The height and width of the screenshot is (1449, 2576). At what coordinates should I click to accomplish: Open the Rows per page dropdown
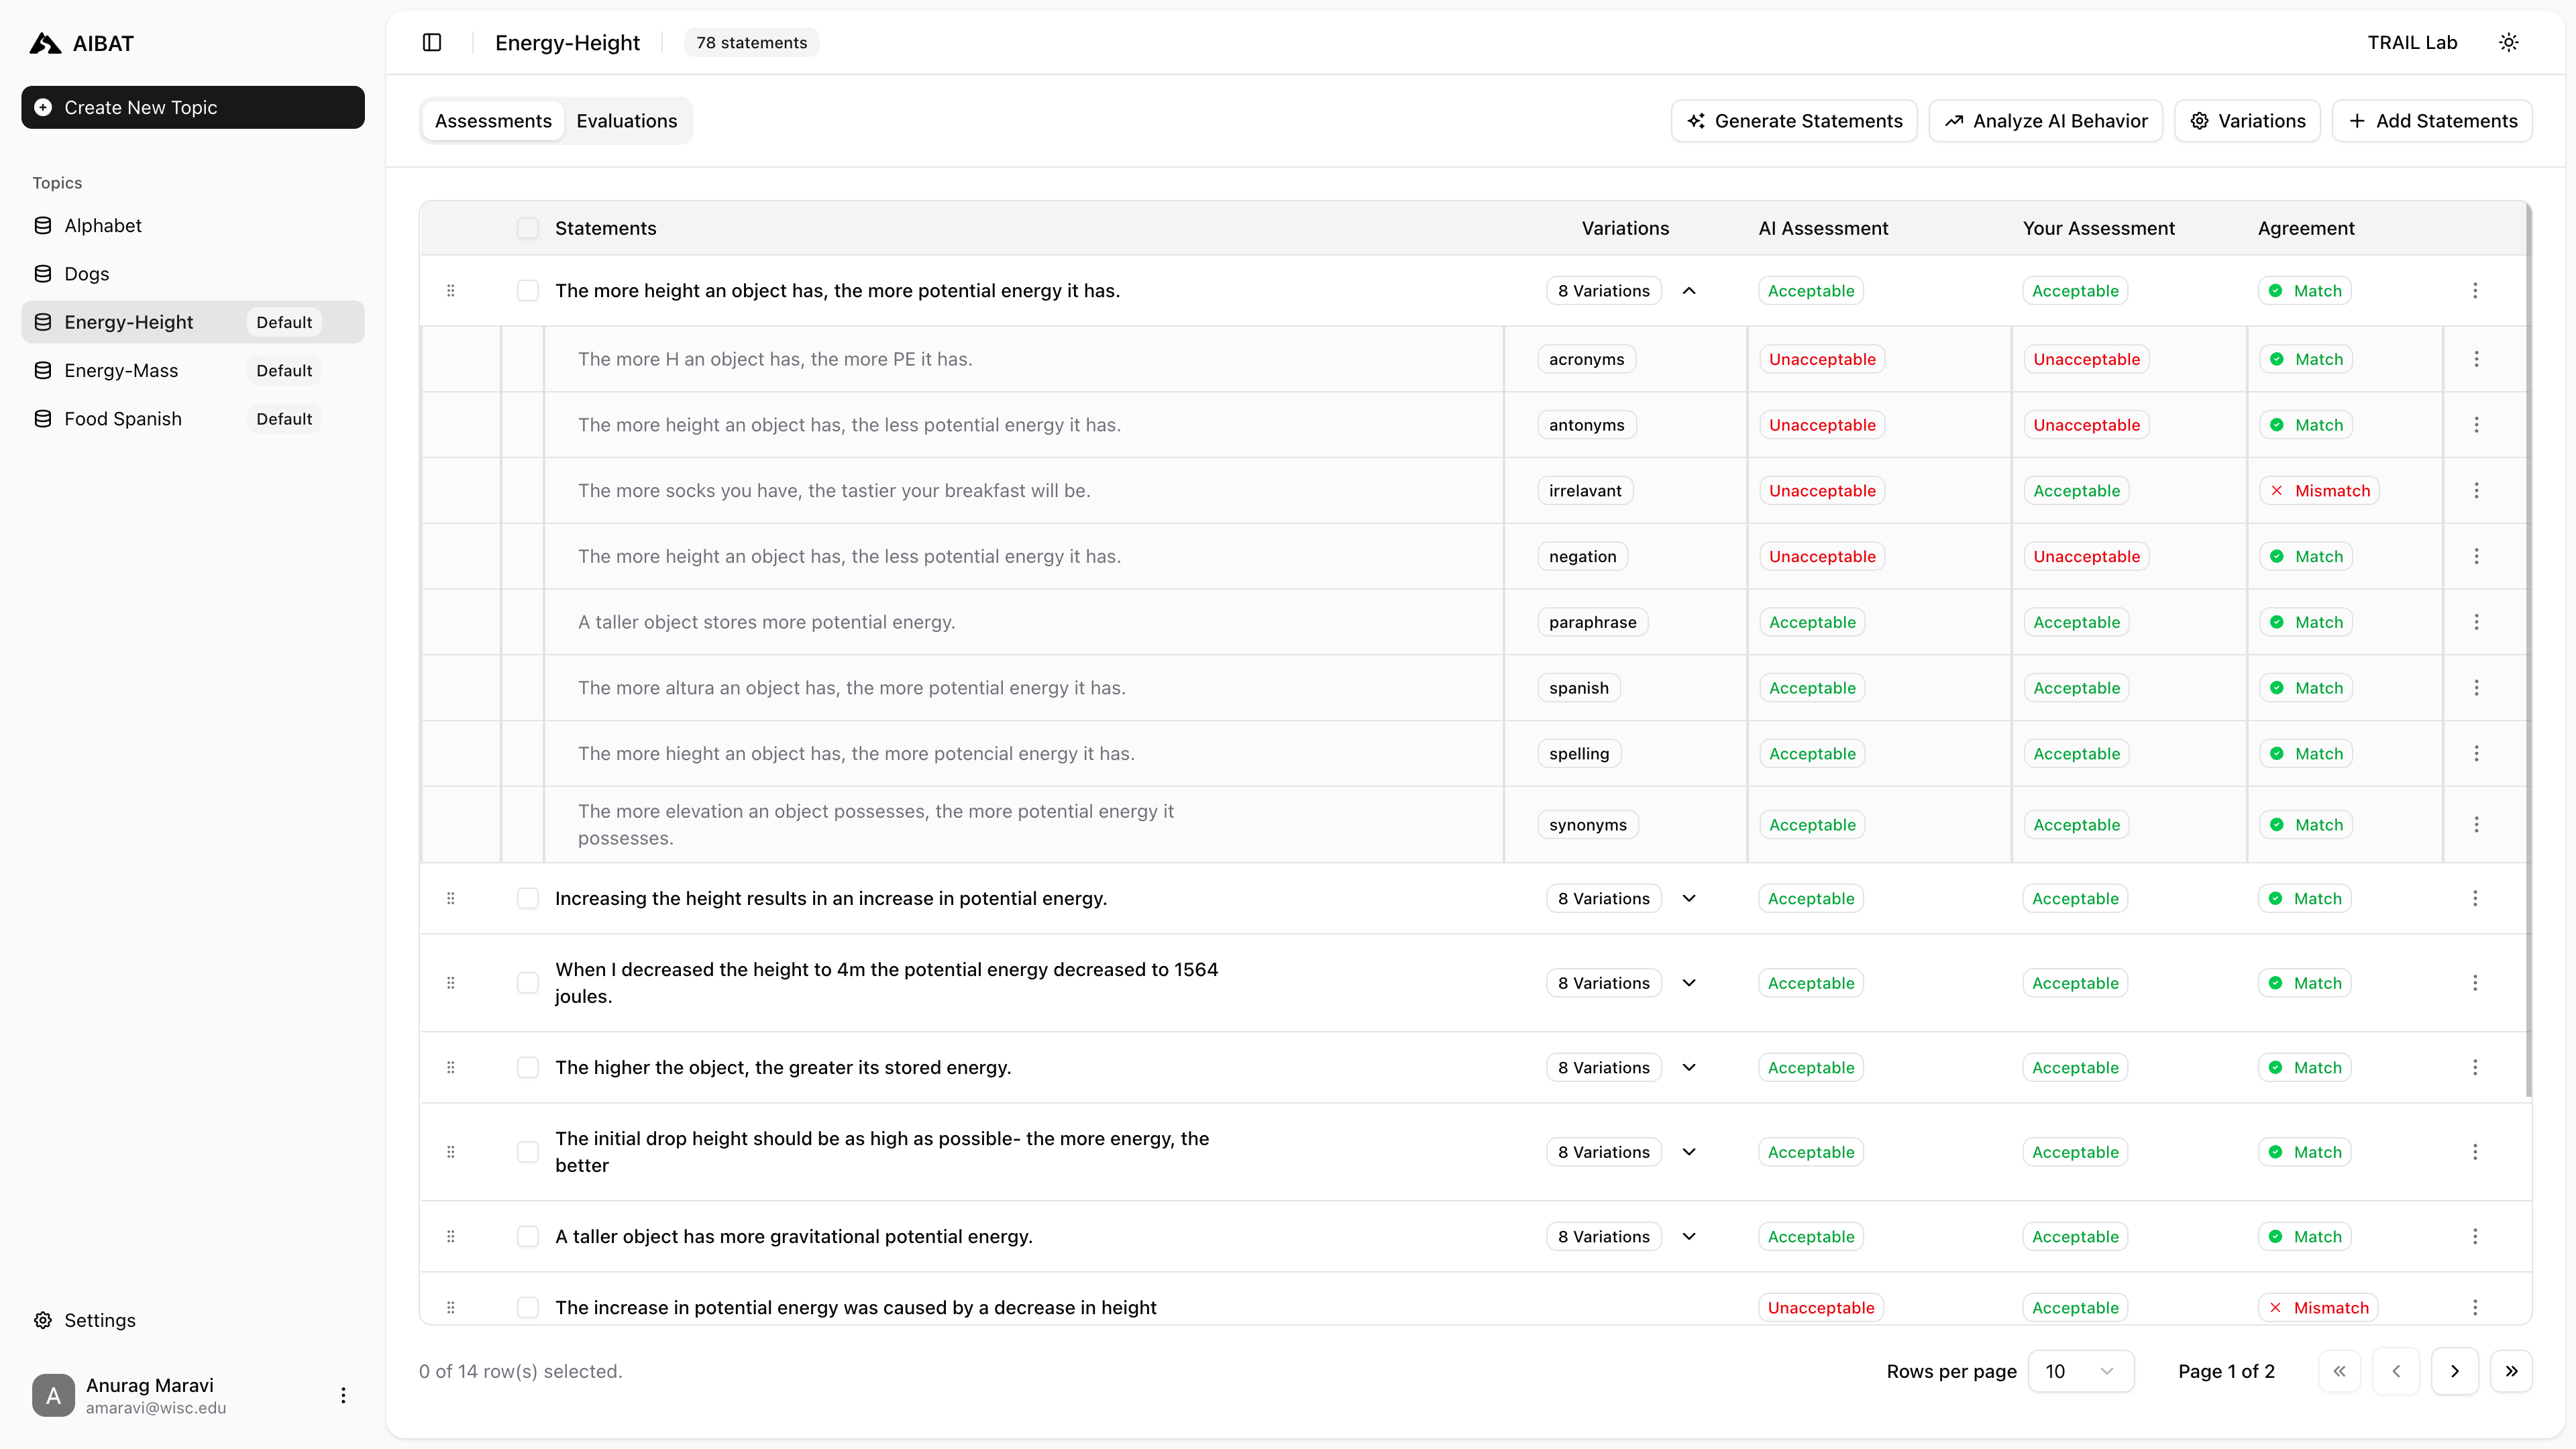[2080, 1371]
